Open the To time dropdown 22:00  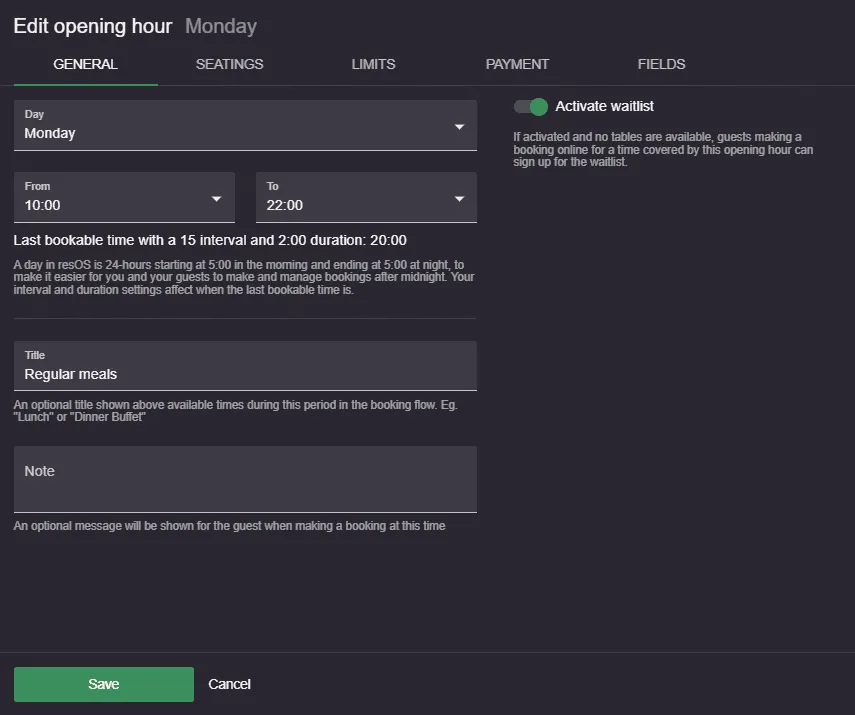click(x=366, y=197)
